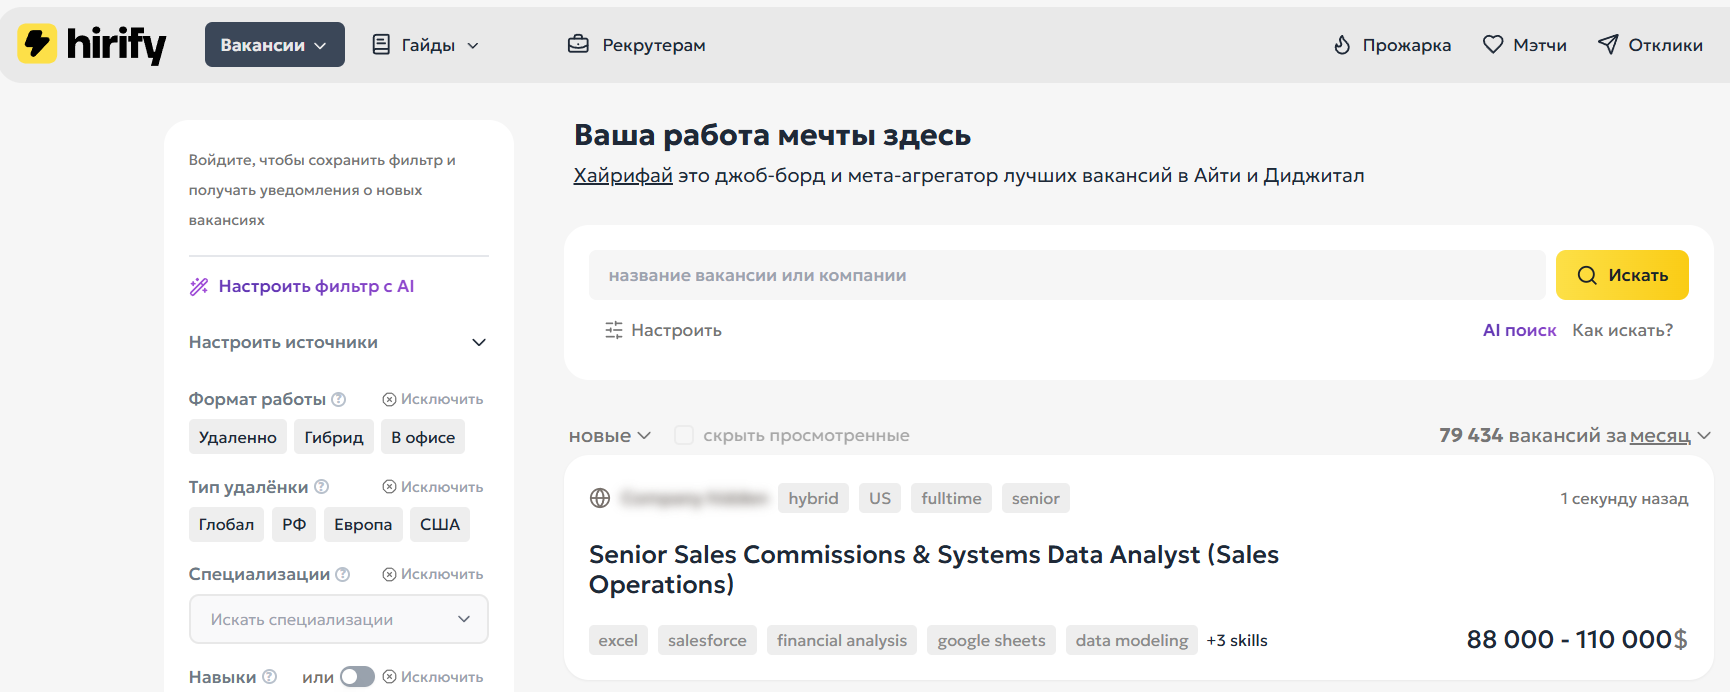Open Мэтчи via the heart icon
This screenshot has height=692, width=1730.
1492,45
